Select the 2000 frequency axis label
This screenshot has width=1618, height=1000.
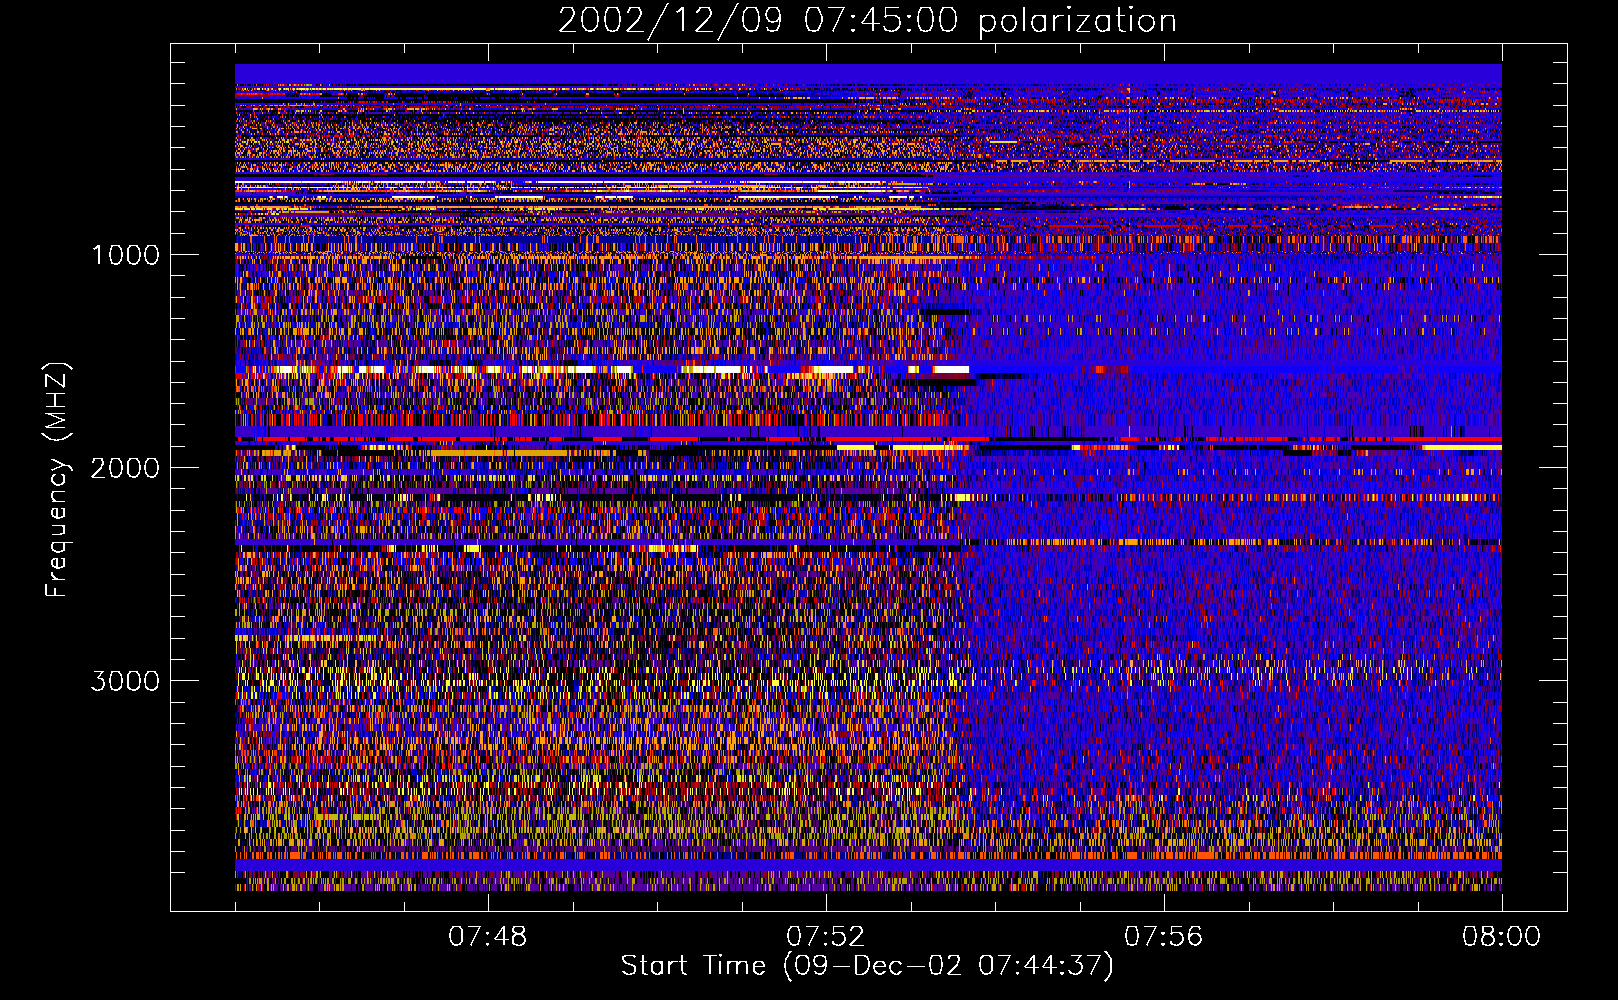(125, 468)
